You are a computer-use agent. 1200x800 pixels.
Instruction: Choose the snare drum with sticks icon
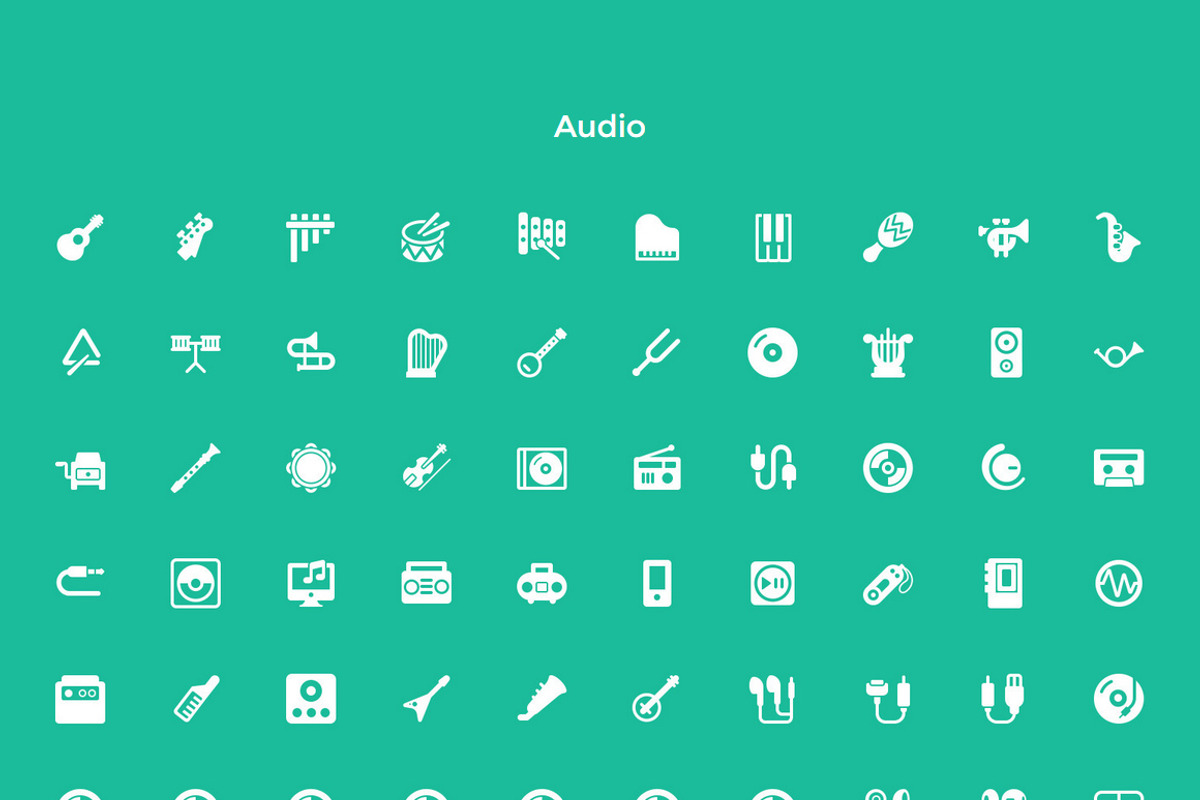[426, 237]
